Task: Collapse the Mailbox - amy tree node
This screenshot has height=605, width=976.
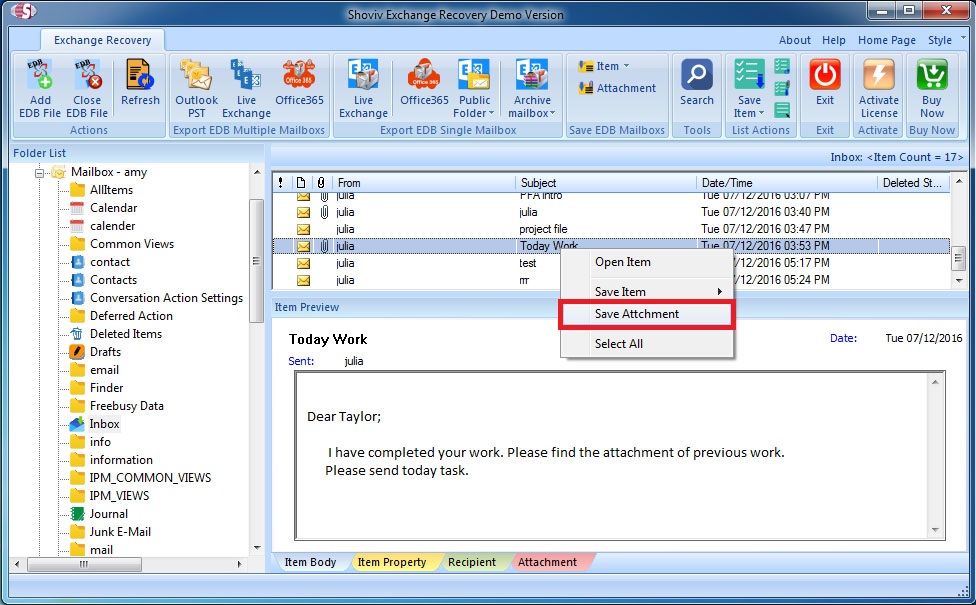Action: point(40,172)
